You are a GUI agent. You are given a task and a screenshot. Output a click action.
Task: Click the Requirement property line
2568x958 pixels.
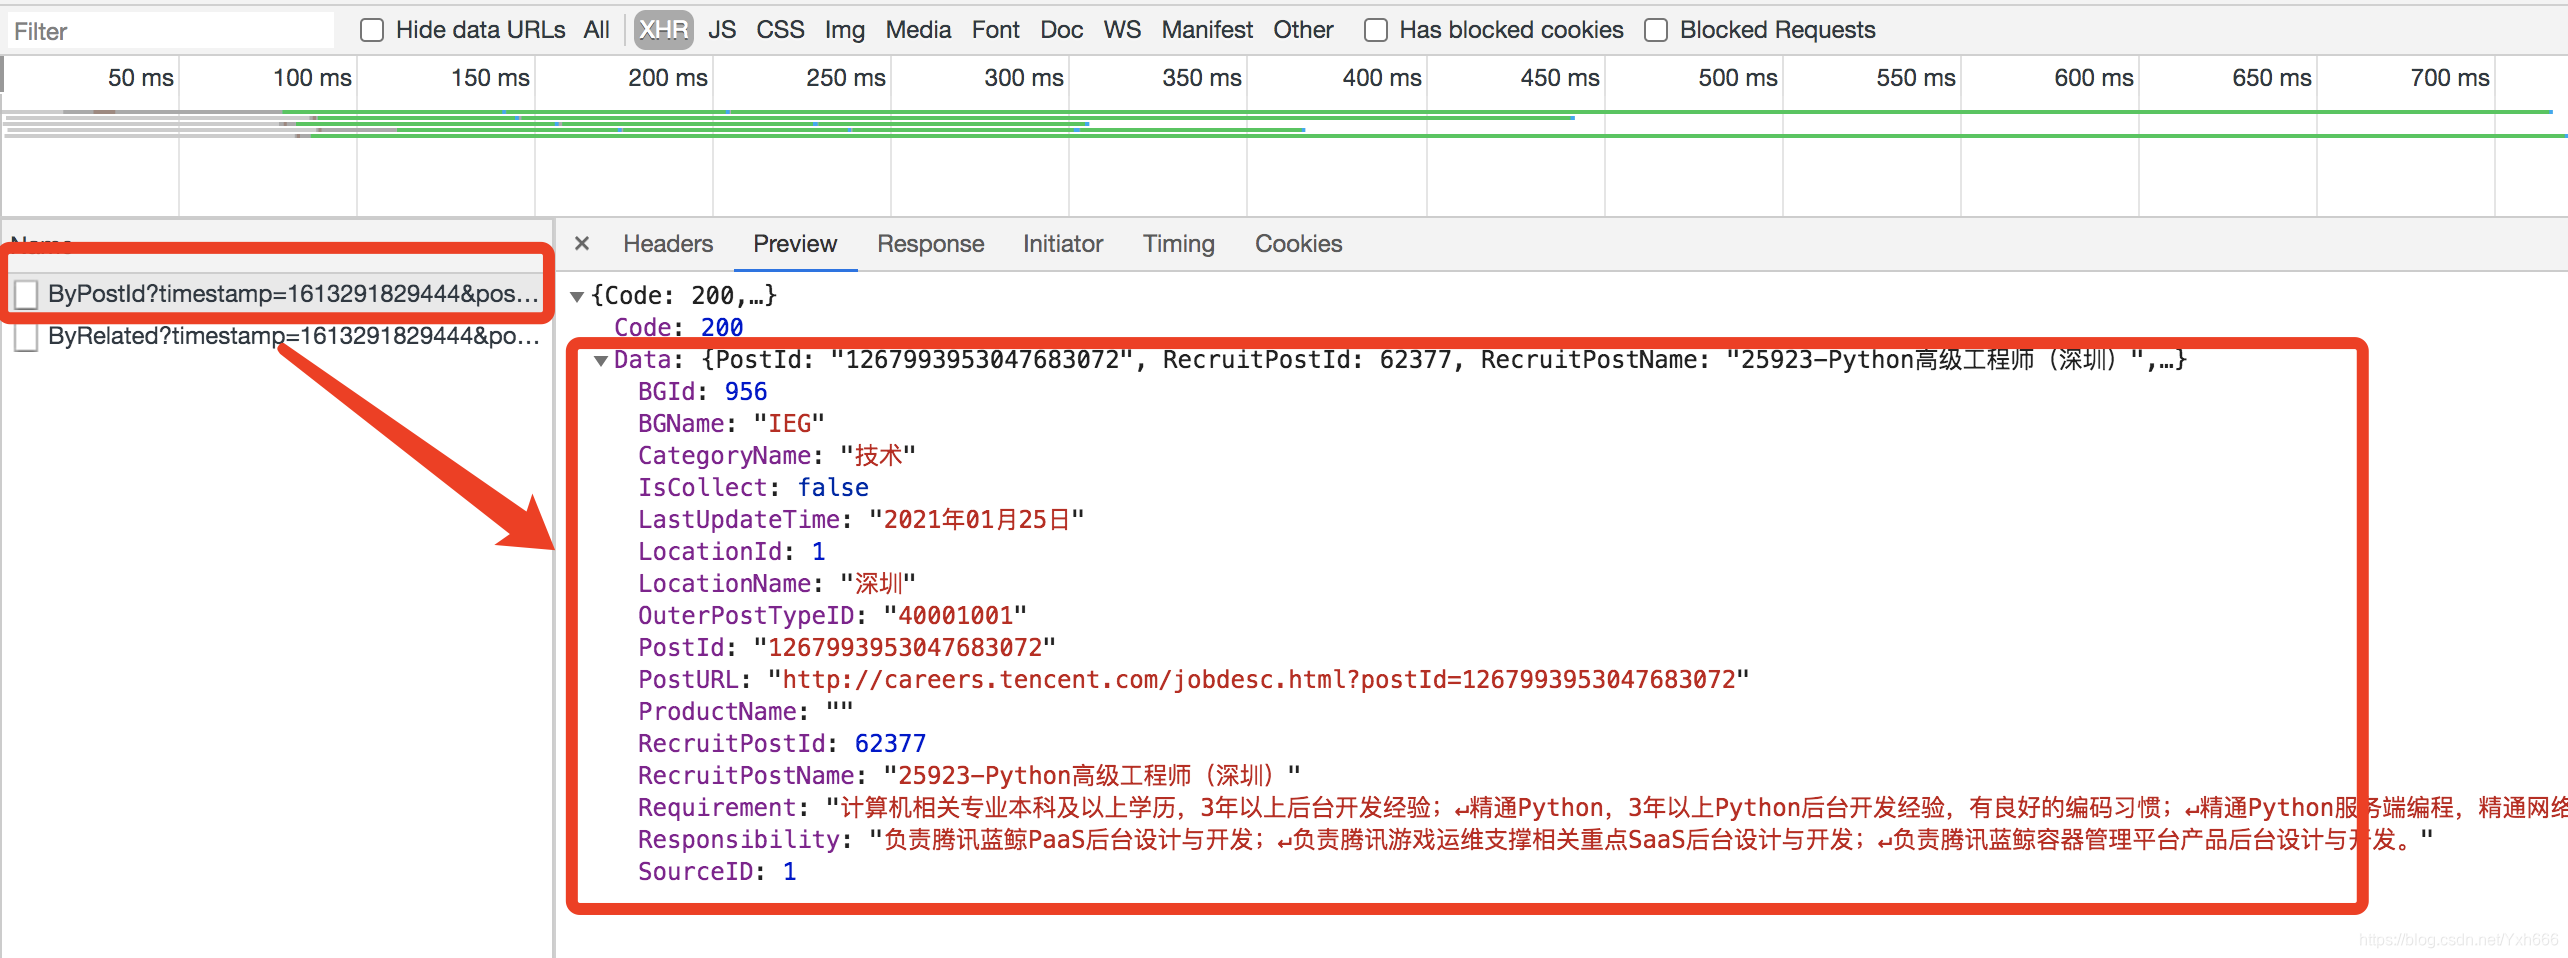(1602, 807)
